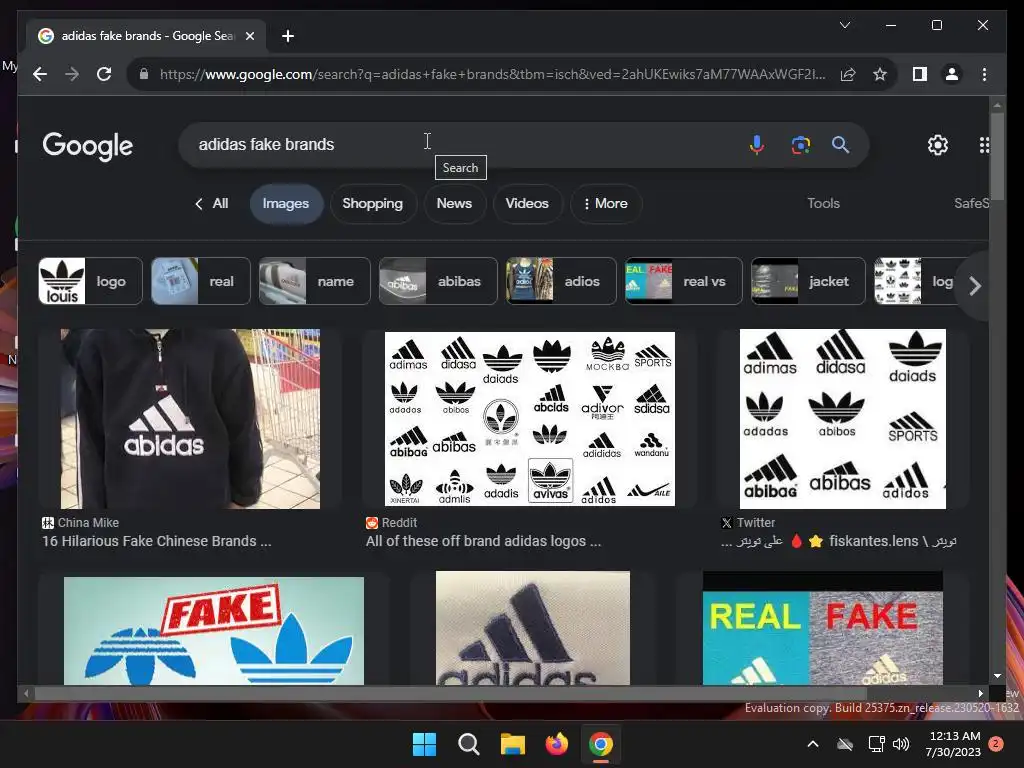Open the Tools filter options
This screenshot has height=768, width=1024.
pyautogui.click(x=823, y=203)
